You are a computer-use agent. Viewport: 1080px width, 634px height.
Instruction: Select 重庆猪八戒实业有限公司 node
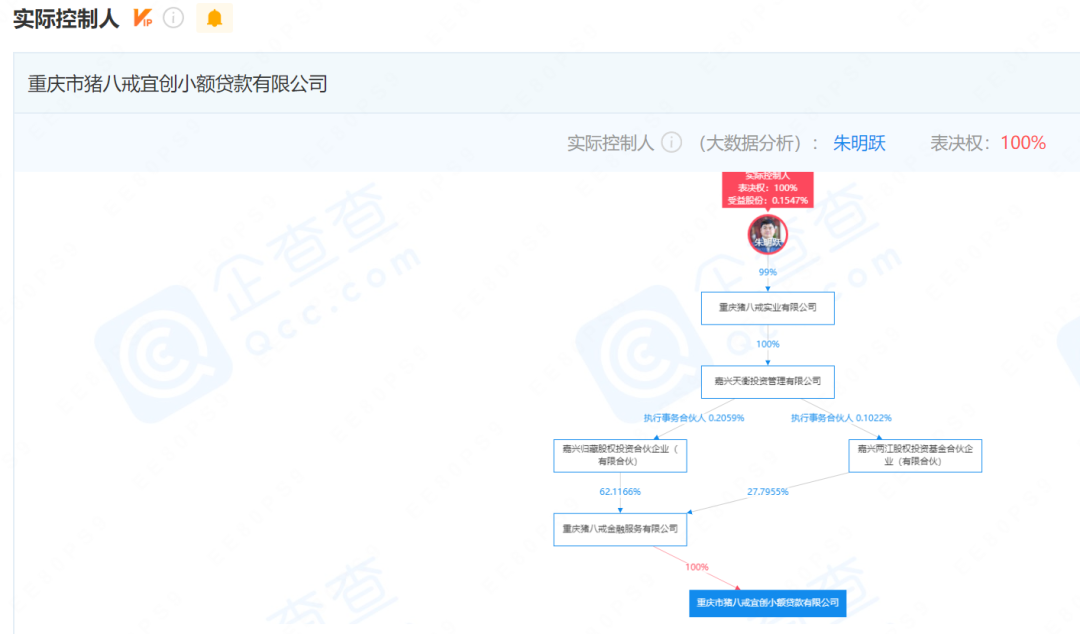pyautogui.click(x=767, y=308)
